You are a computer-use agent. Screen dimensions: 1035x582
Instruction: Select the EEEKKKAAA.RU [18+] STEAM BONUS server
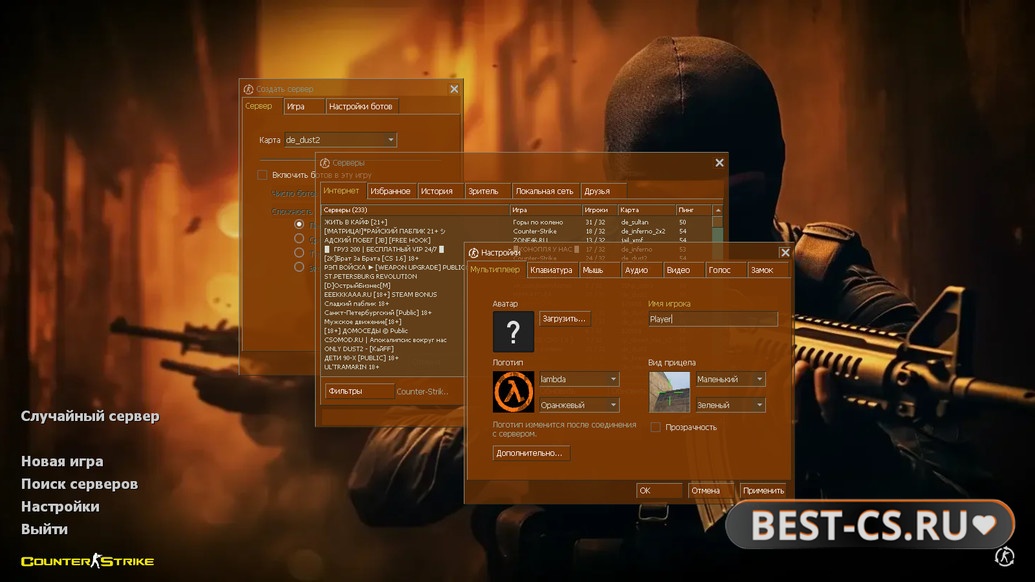click(393, 294)
